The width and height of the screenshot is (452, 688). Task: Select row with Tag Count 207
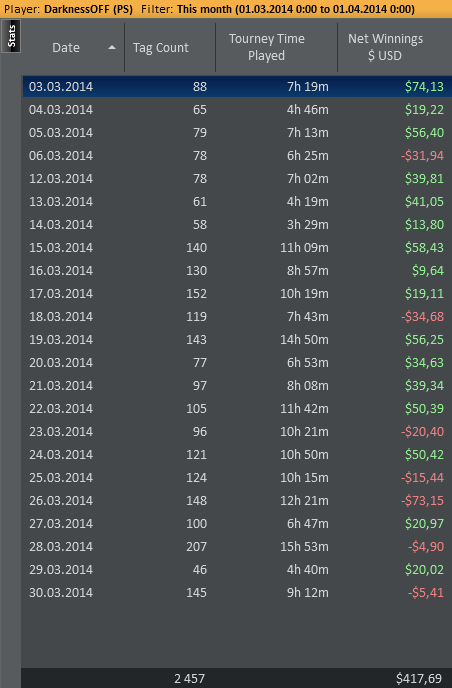[x=237, y=546]
